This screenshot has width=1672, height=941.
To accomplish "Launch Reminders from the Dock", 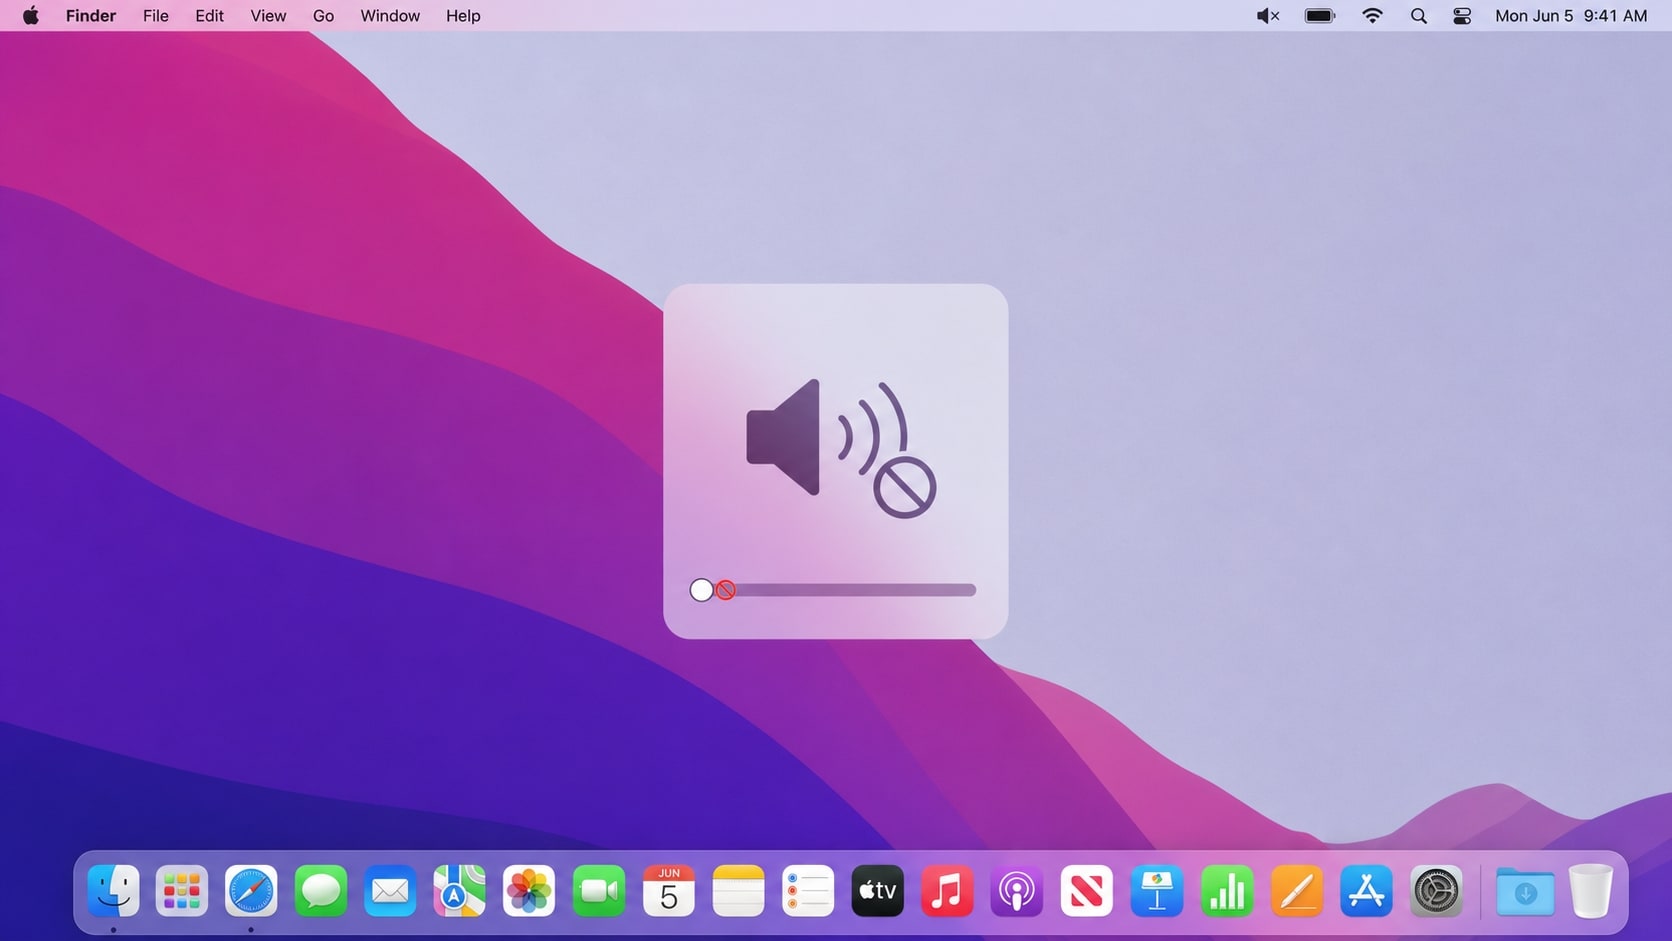I will 808,890.
